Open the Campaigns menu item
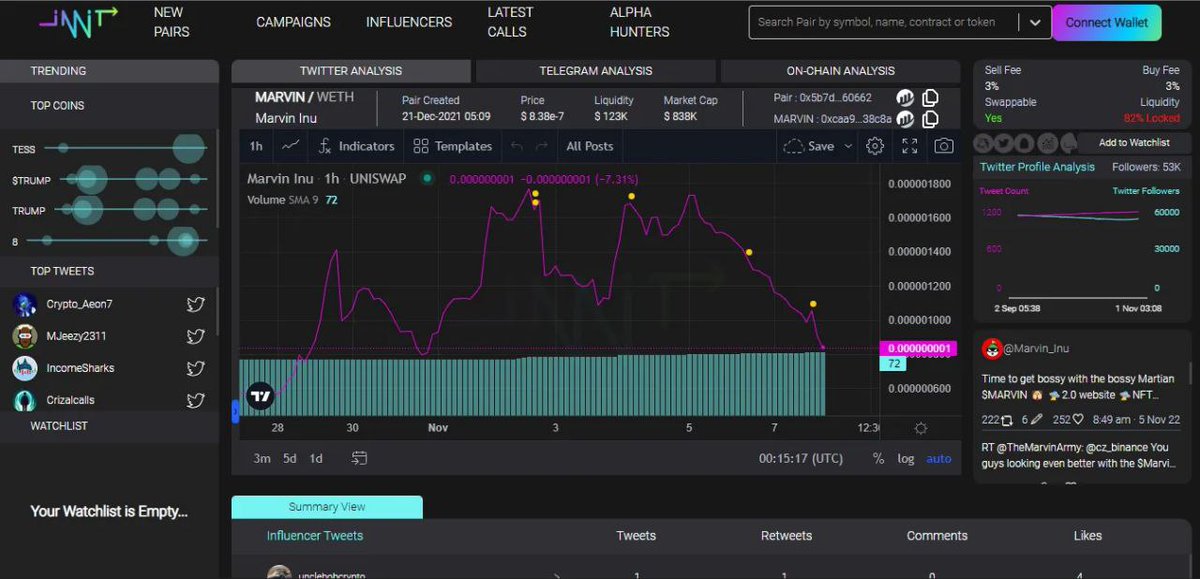 293,22
